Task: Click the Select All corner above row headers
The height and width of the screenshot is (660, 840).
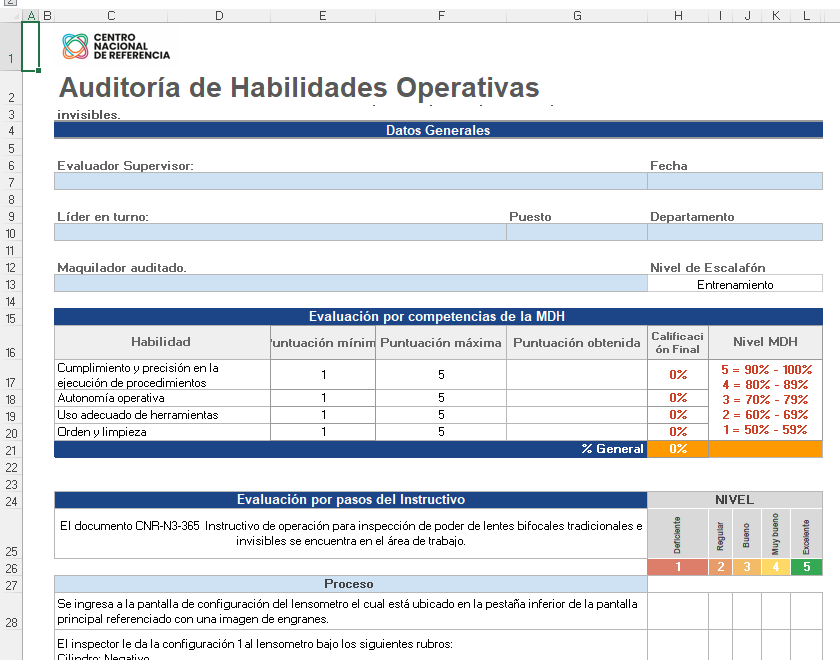Action: pos(11,15)
